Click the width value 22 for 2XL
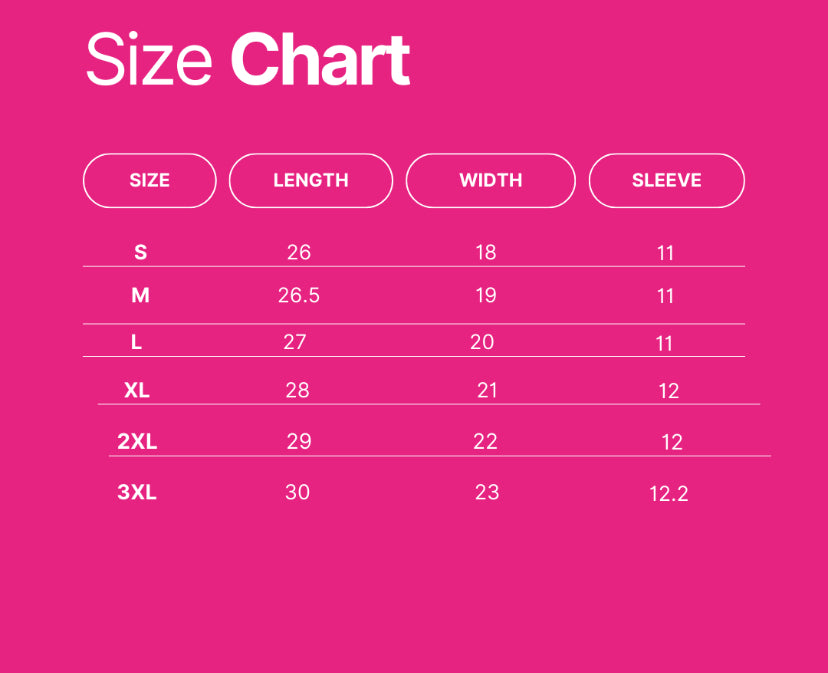The image size is (828, 673). [485, 441]
